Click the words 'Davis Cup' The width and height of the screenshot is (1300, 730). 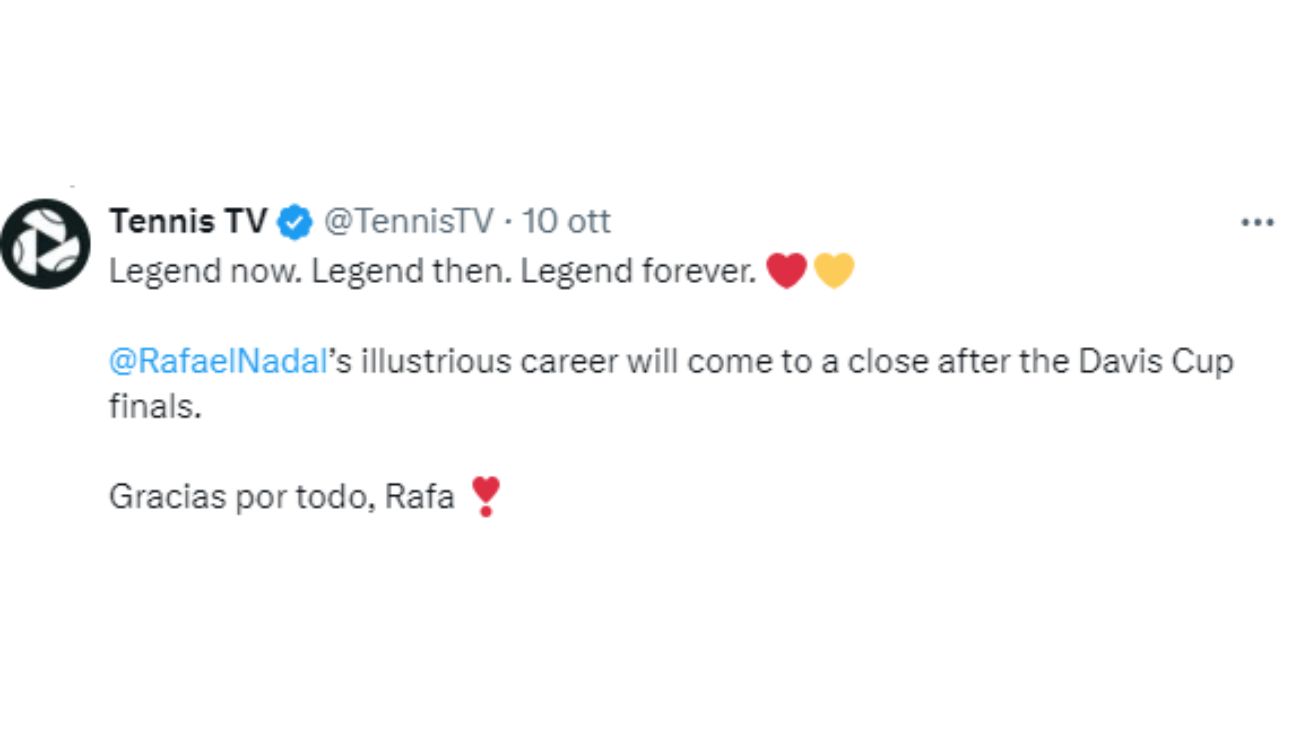pos(1155,361)
